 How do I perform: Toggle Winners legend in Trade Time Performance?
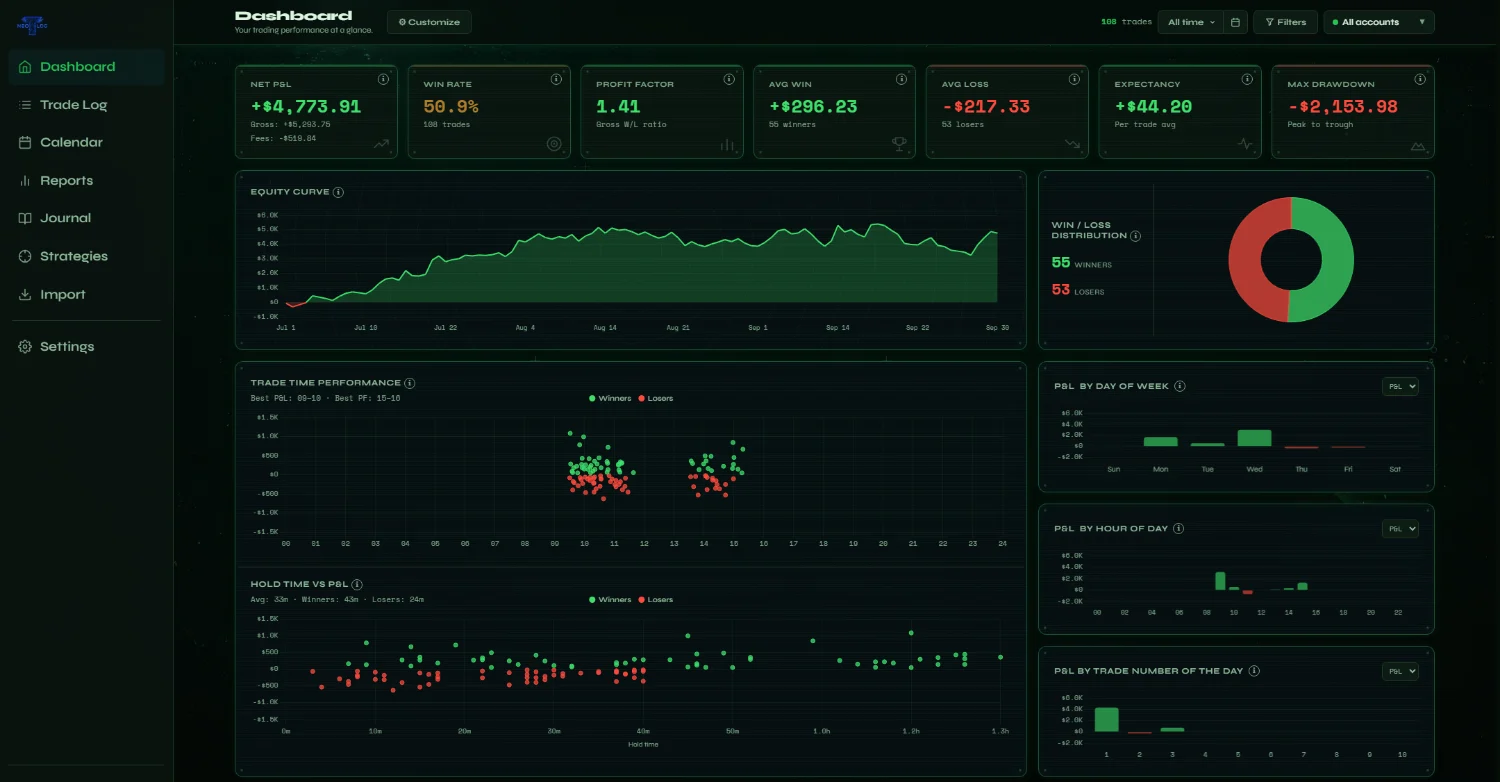(x=610, y=399)
